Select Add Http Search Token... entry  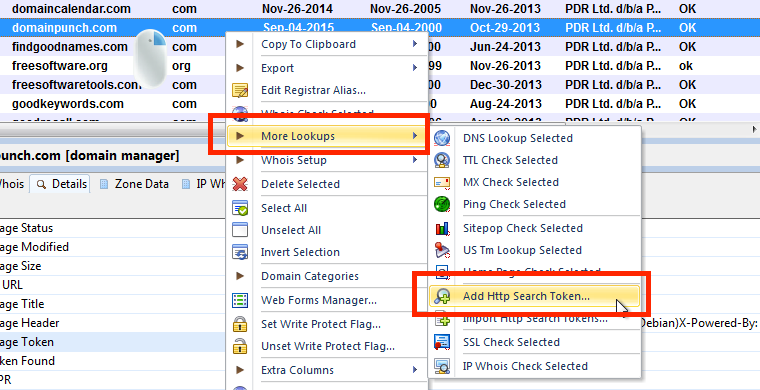[535, 296]
